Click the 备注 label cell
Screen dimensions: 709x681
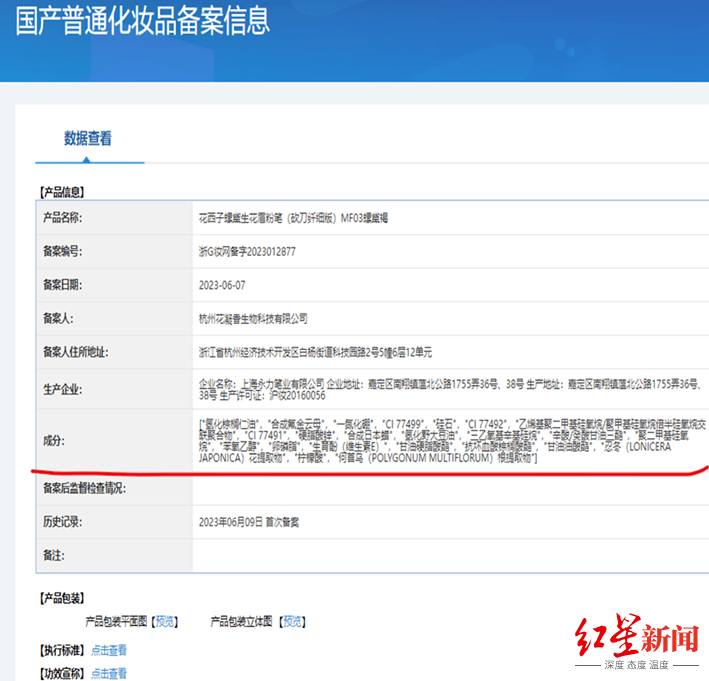(x=114, y=555)
